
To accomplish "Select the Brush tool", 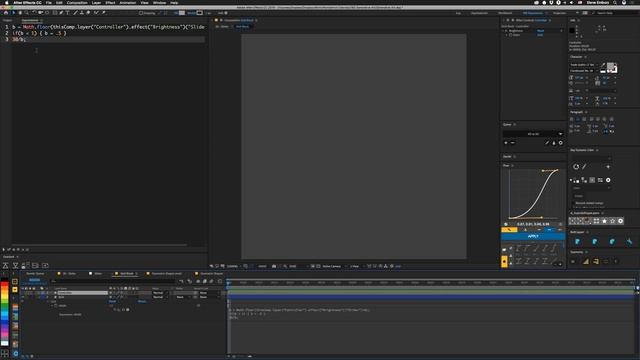I will 76,13.
